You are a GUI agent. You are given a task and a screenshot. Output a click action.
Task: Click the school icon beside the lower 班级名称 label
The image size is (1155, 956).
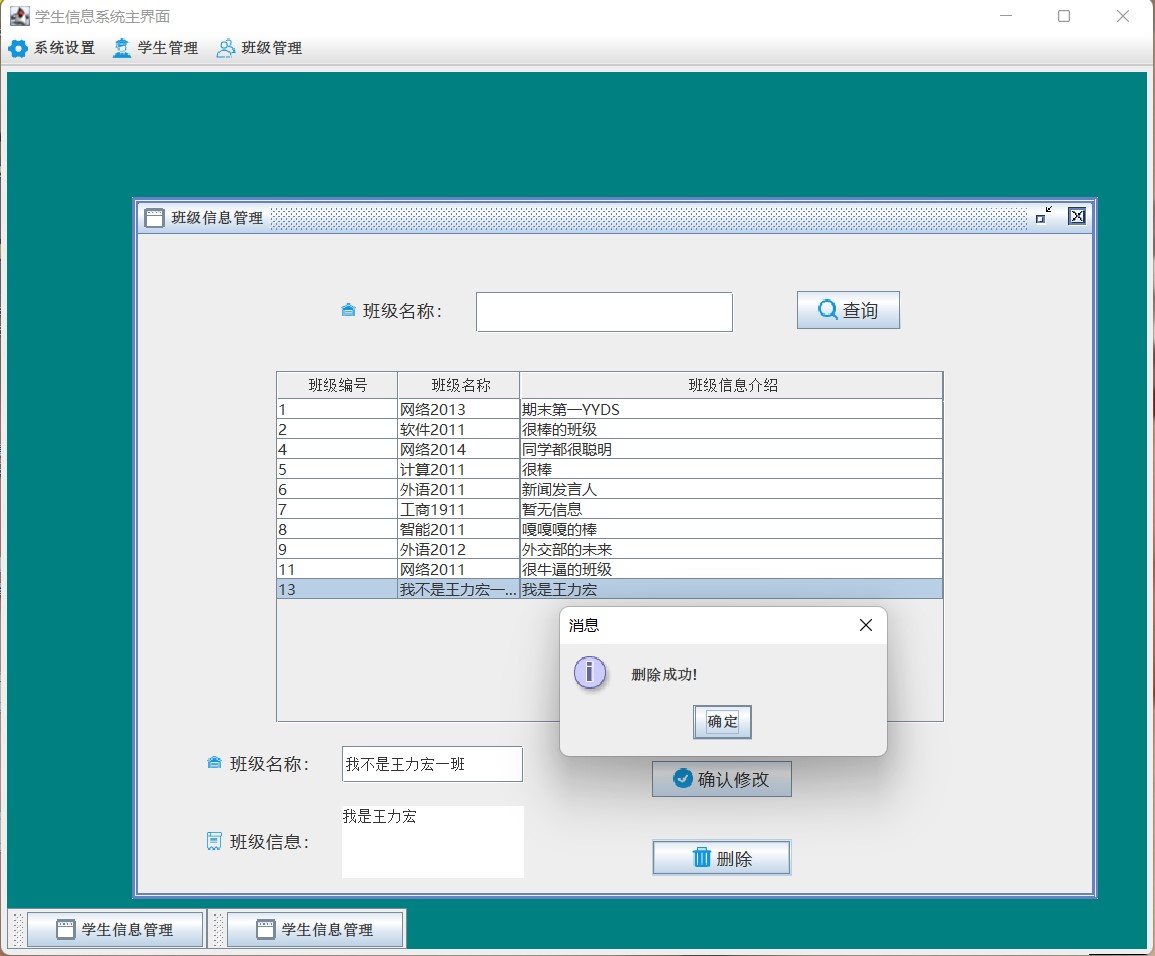(214, 763)
